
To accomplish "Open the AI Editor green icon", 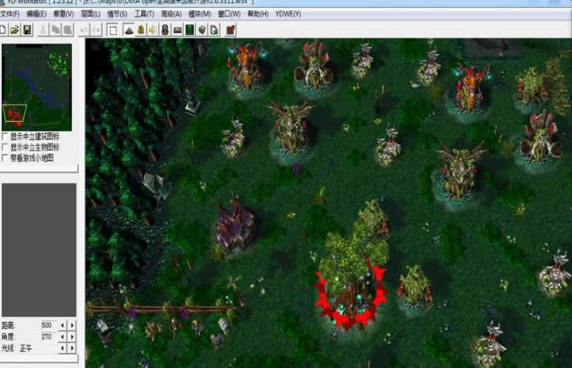I will coord(190,30).
